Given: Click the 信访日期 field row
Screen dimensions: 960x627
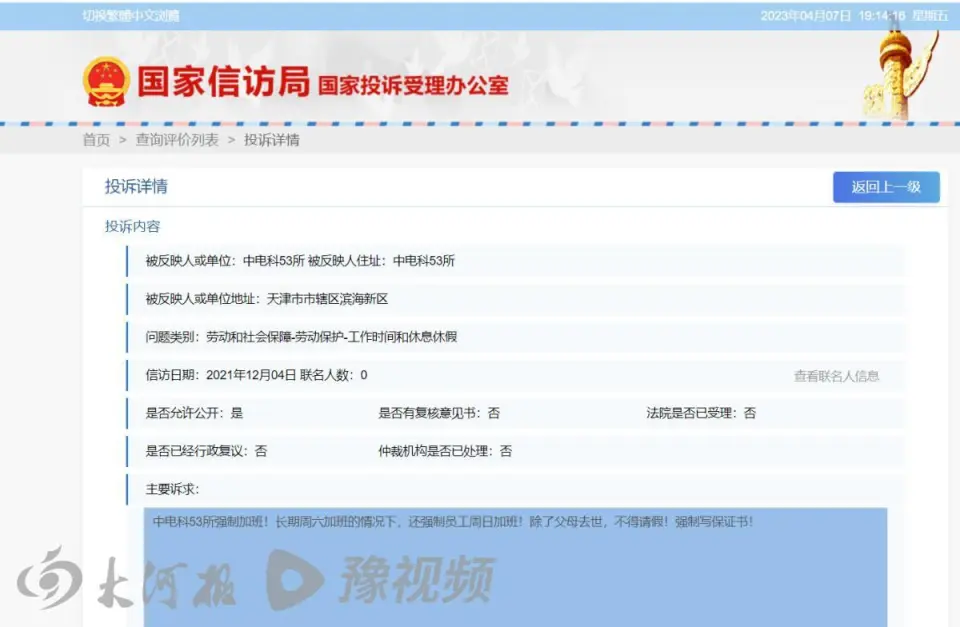Looking at the screenshot, I should pos(256,375).
